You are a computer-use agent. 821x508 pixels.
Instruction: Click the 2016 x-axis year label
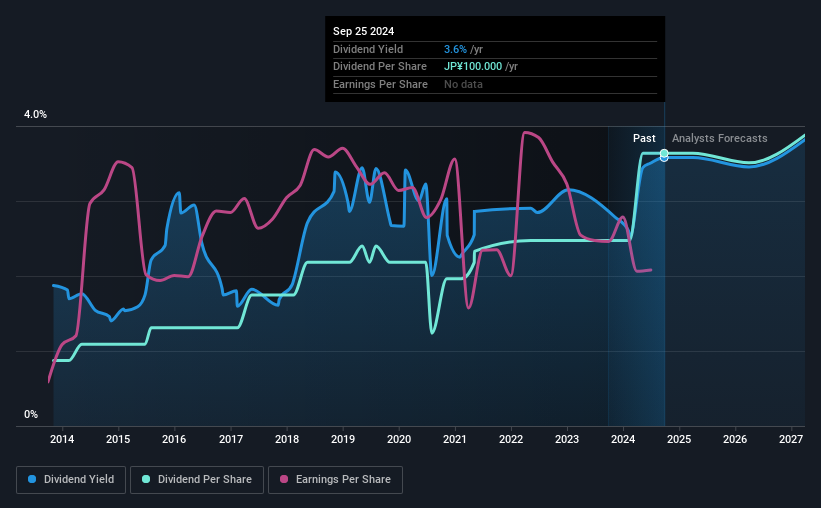coord(174,439)
